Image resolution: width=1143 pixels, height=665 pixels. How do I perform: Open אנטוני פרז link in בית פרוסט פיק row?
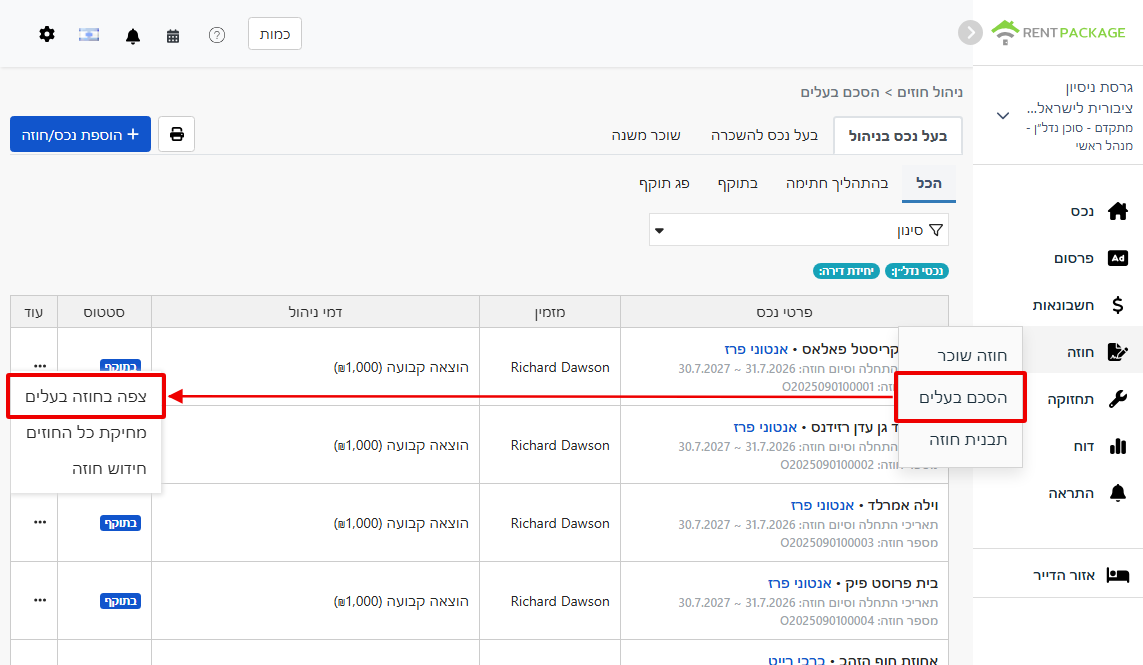[800, 583]
